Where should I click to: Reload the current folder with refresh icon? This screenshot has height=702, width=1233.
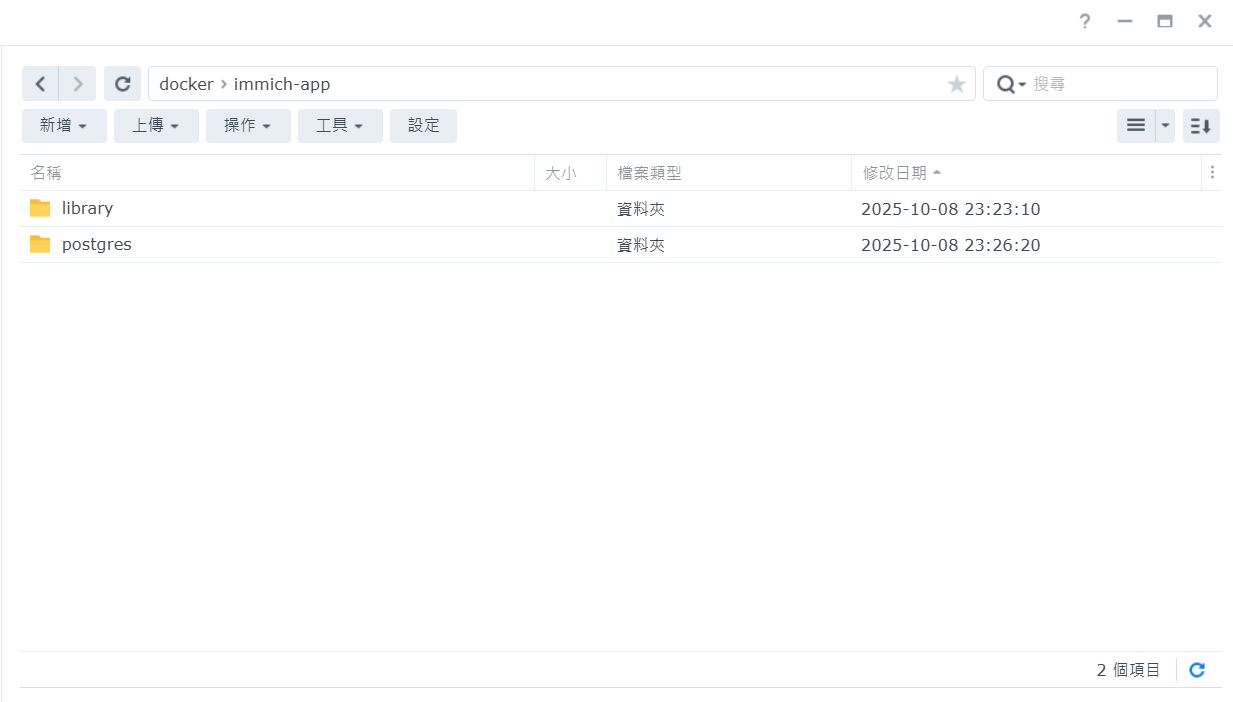(122, 84)
